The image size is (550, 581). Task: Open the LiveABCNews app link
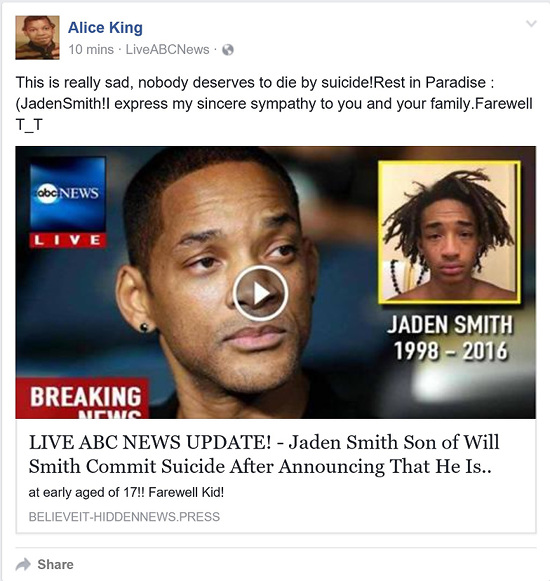pos(168,49)
